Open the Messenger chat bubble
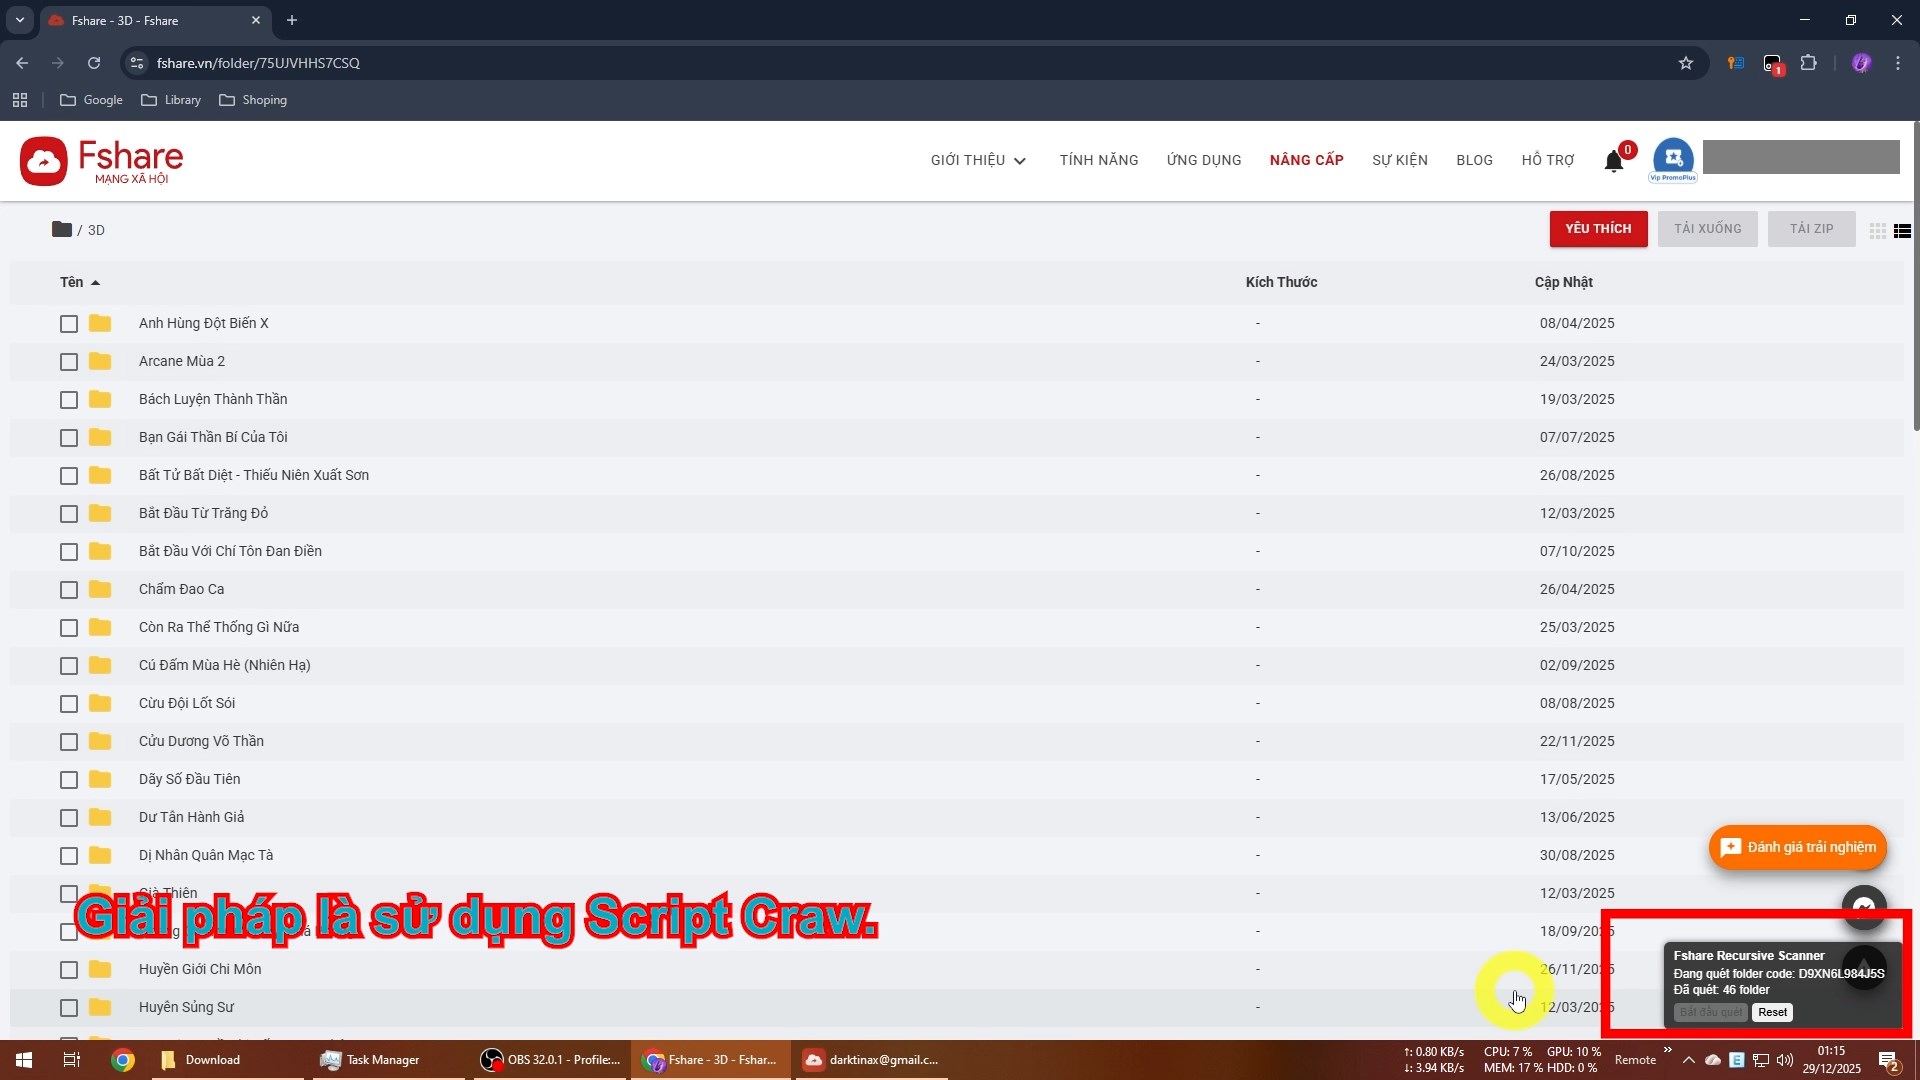The width and height of the screenshot is (1920, 1080). [x=1863, y=907]
